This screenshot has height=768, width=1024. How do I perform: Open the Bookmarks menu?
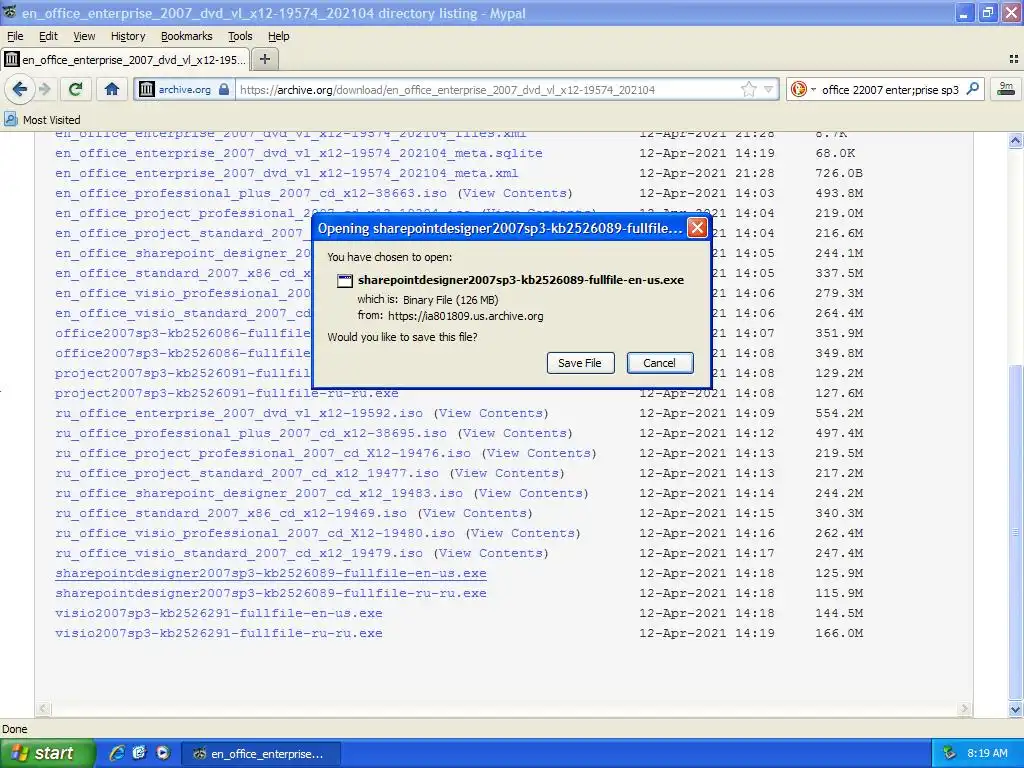click(186, 36)
